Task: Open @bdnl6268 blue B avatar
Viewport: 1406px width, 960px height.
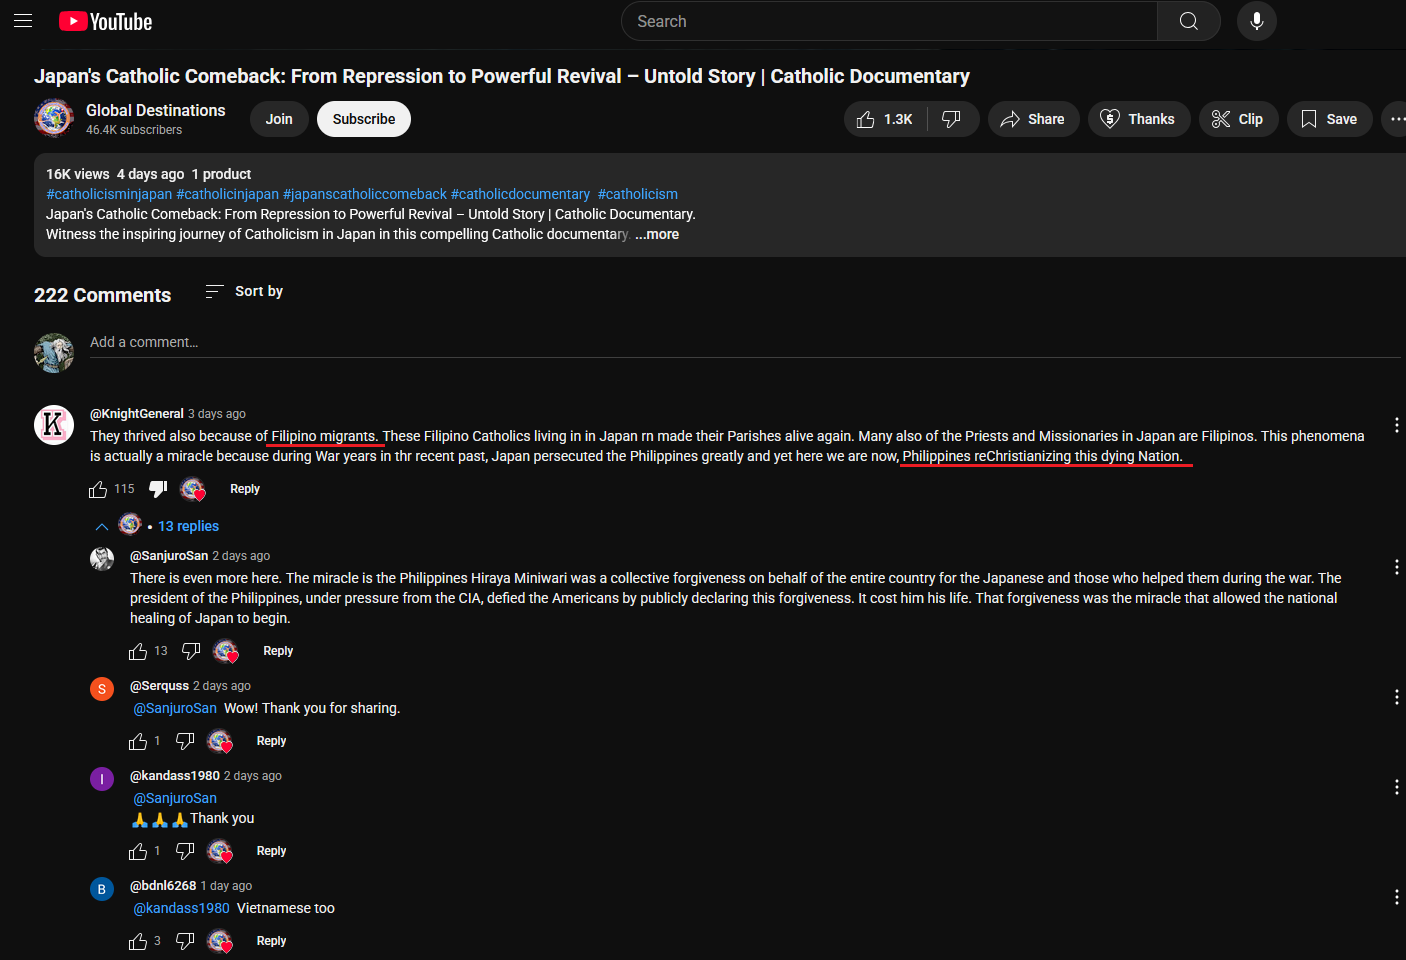Action: coord(102,889)
